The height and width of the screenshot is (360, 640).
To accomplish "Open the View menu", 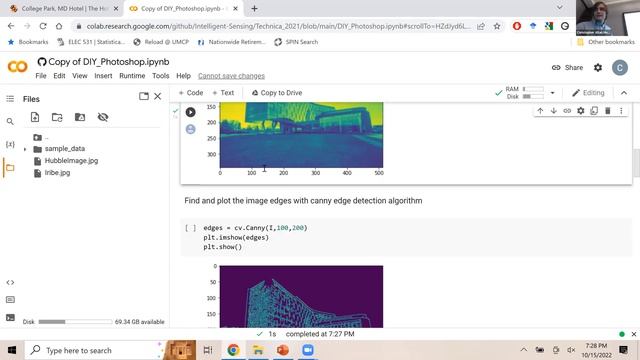I will click(x=80, y=76).
